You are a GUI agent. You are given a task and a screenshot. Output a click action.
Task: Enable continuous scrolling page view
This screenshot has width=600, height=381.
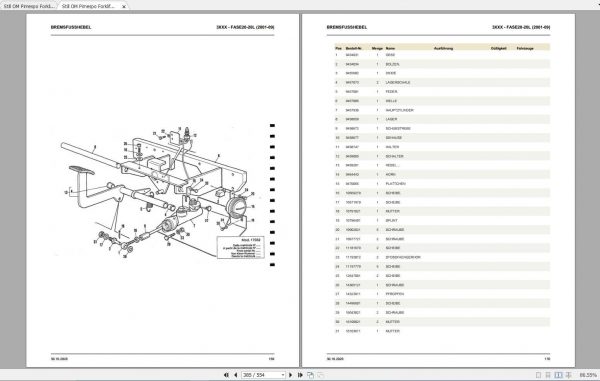click(x=548, y=375)
